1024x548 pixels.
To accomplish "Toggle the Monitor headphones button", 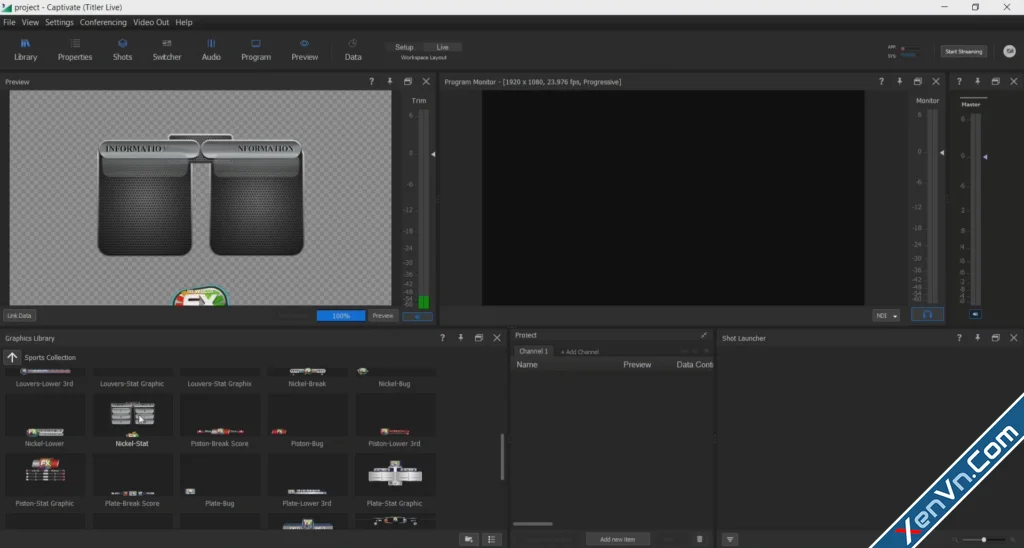I will pyautogui.click(x=927, y=314).
